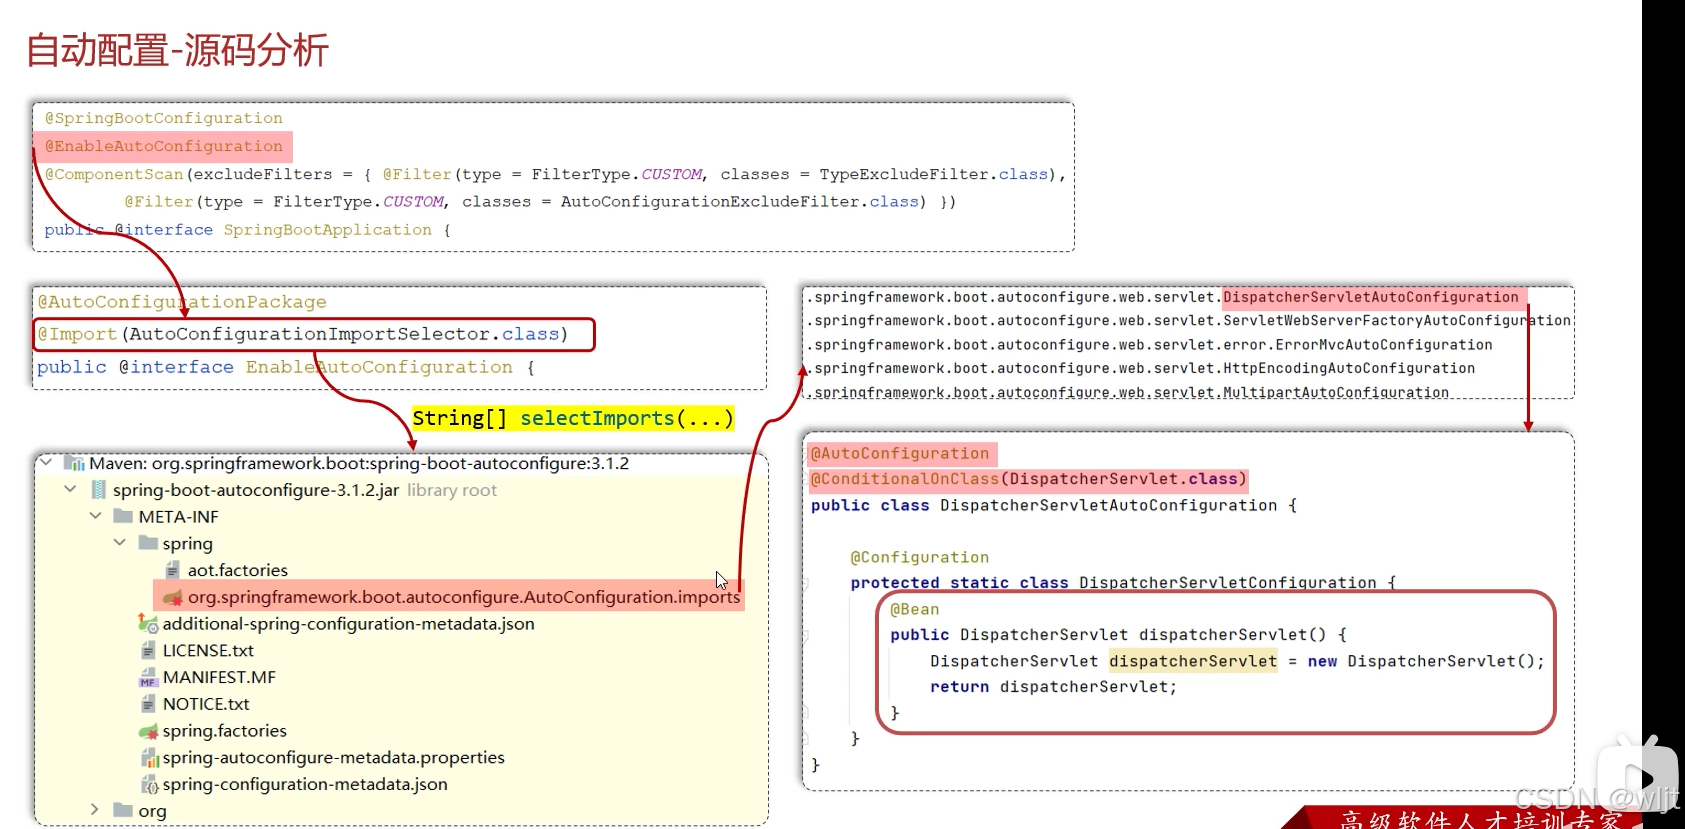Screen dimensions: 1685x829
Task: Click the jar file icon
Action: (x=98, y=489)
